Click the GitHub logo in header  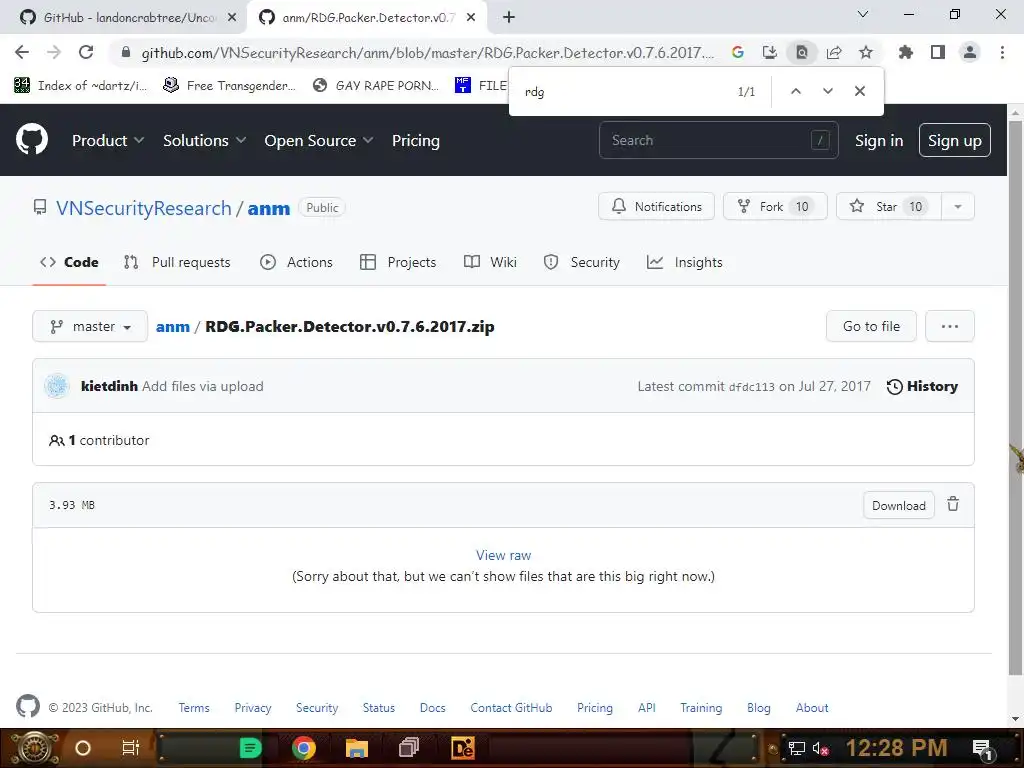(31, 139)
